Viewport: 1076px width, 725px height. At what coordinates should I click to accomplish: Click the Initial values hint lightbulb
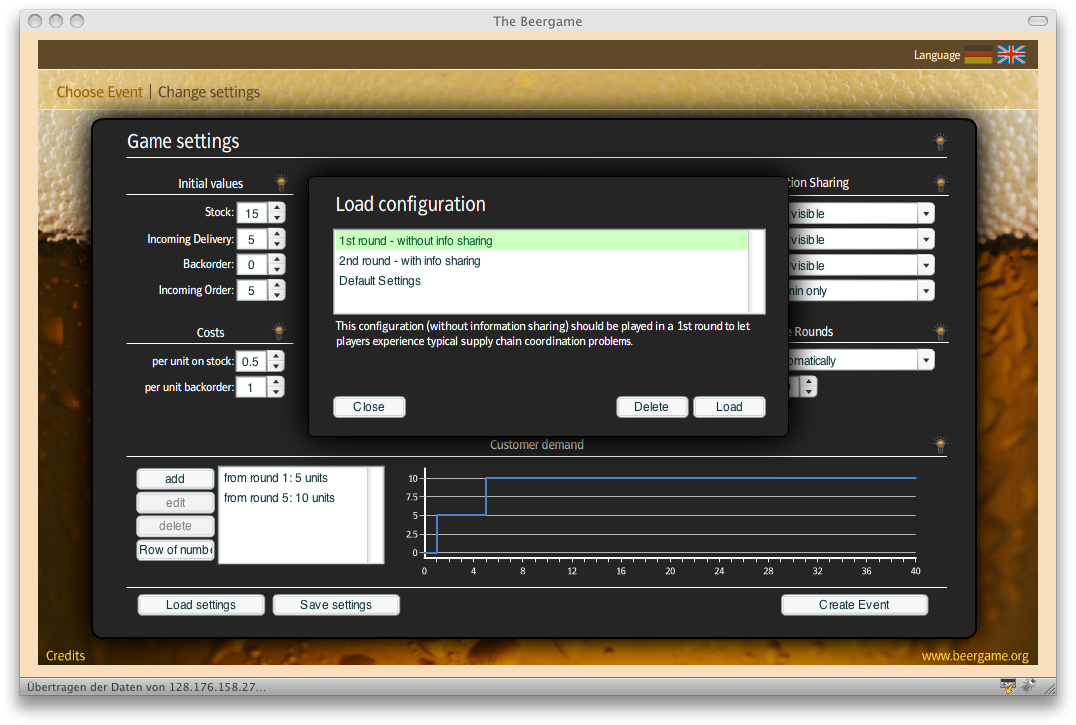coord(281,182)
